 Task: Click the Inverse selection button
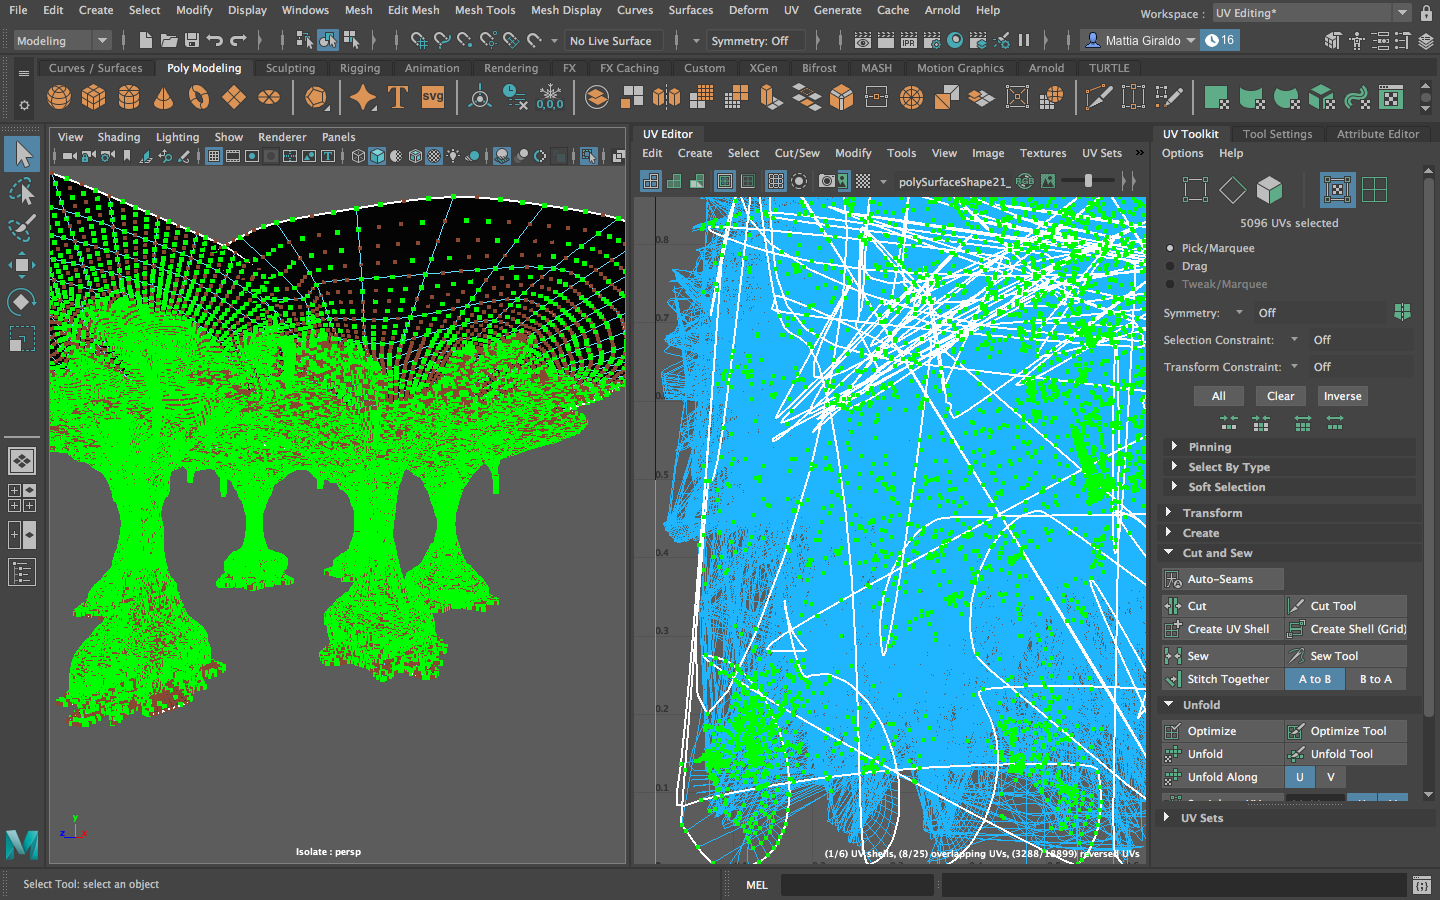tap(1342, 396)
